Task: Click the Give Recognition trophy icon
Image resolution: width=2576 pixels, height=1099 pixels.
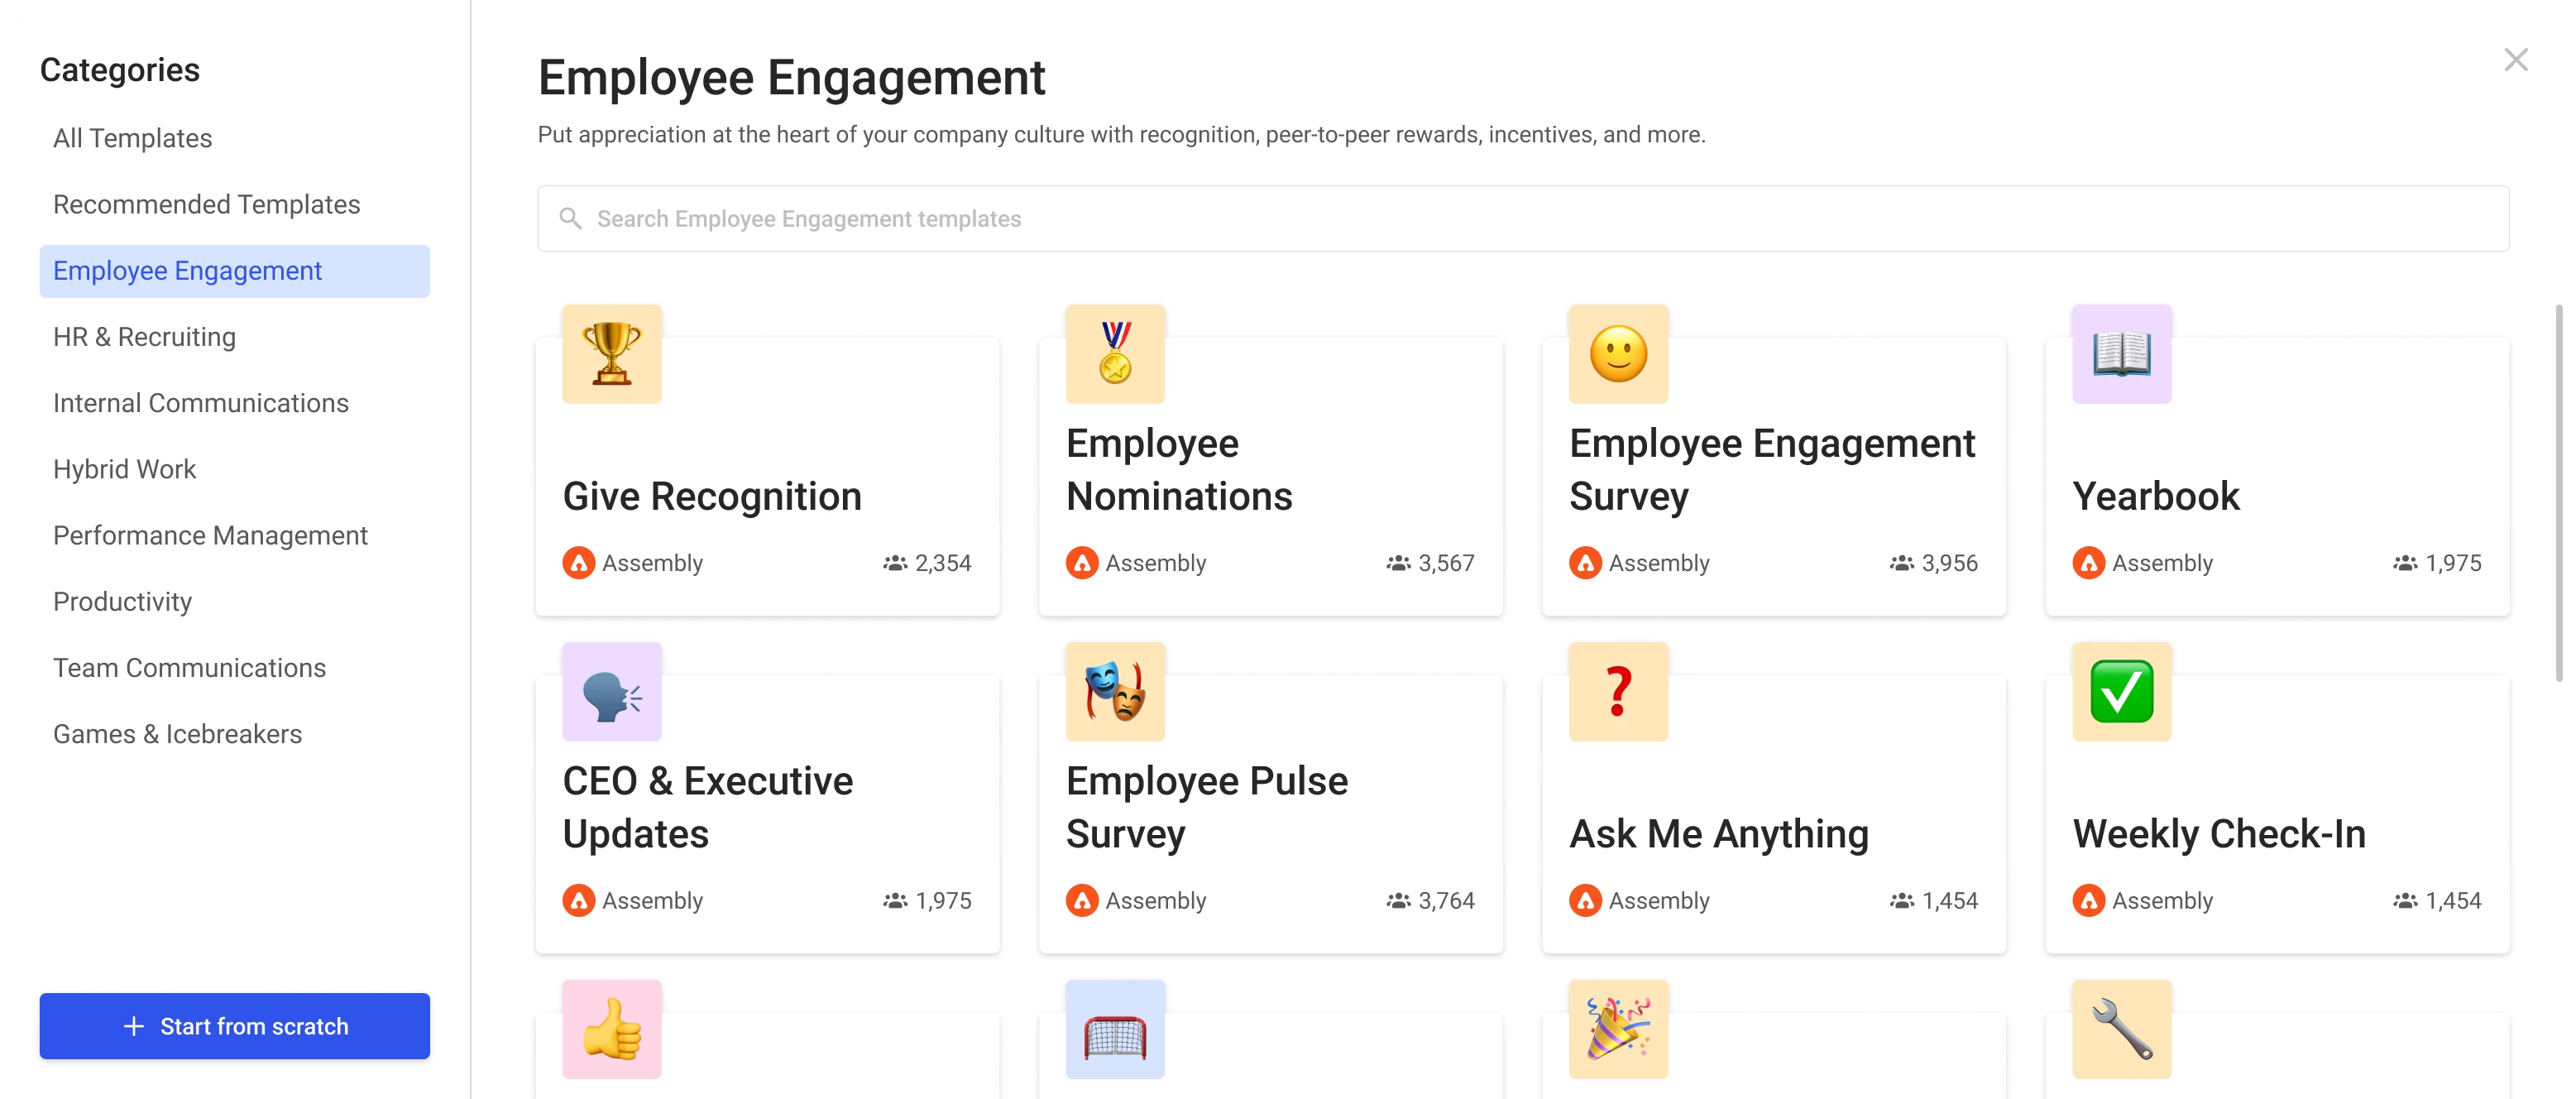Action: [x=613, y=353]
